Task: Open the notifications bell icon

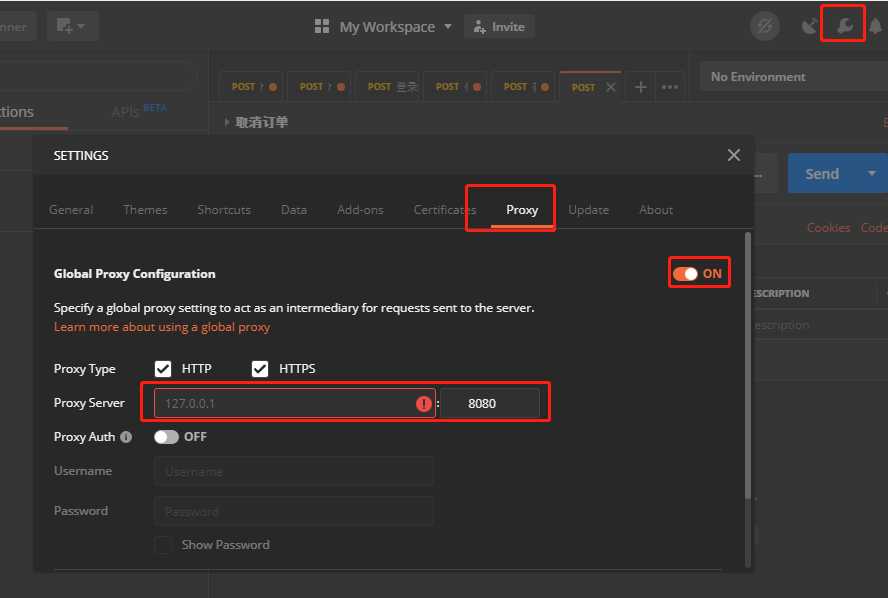Action: pyautogui.click(x=876, y=25)
